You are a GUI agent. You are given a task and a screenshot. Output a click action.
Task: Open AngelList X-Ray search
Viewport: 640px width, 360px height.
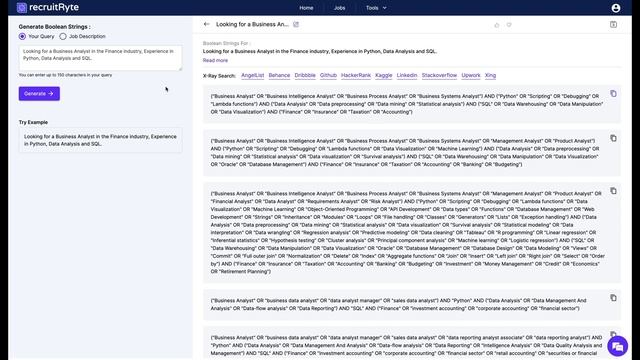click(x=253, y=76)
